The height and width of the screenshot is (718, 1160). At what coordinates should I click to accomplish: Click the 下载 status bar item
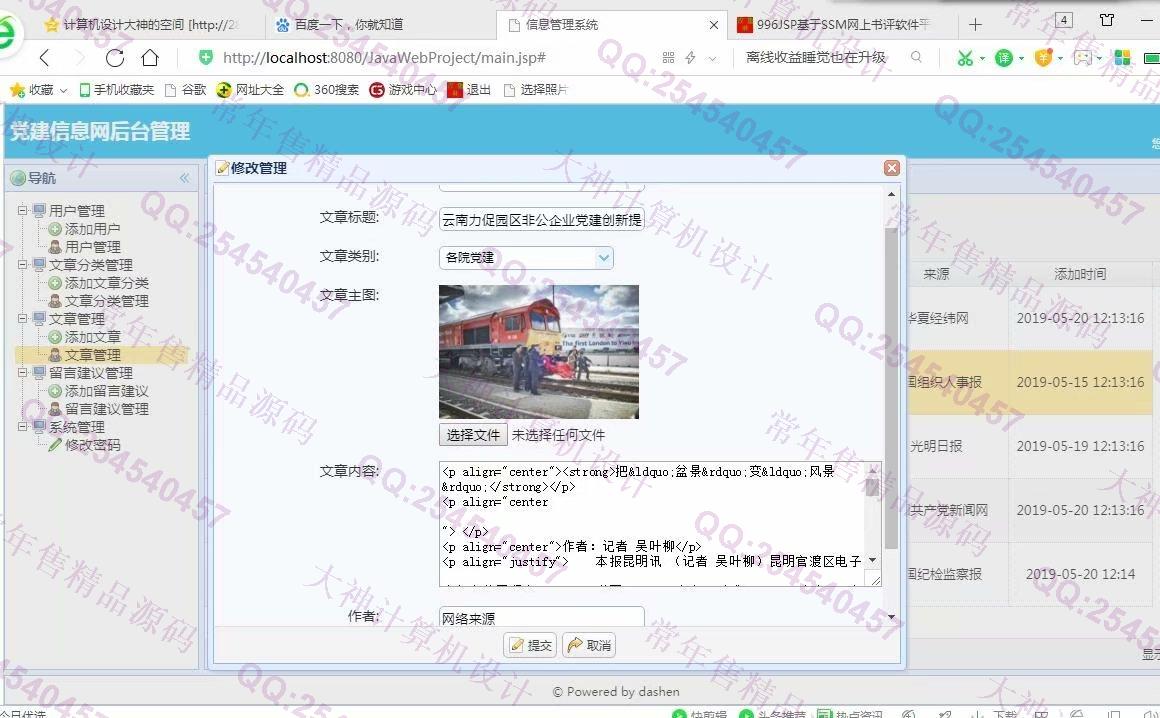pos(997,713)
